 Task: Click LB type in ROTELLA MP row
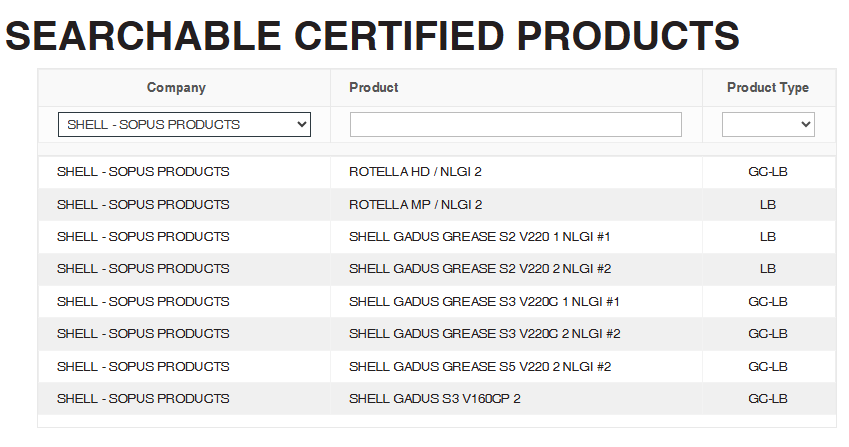click(x=768, y=205)
